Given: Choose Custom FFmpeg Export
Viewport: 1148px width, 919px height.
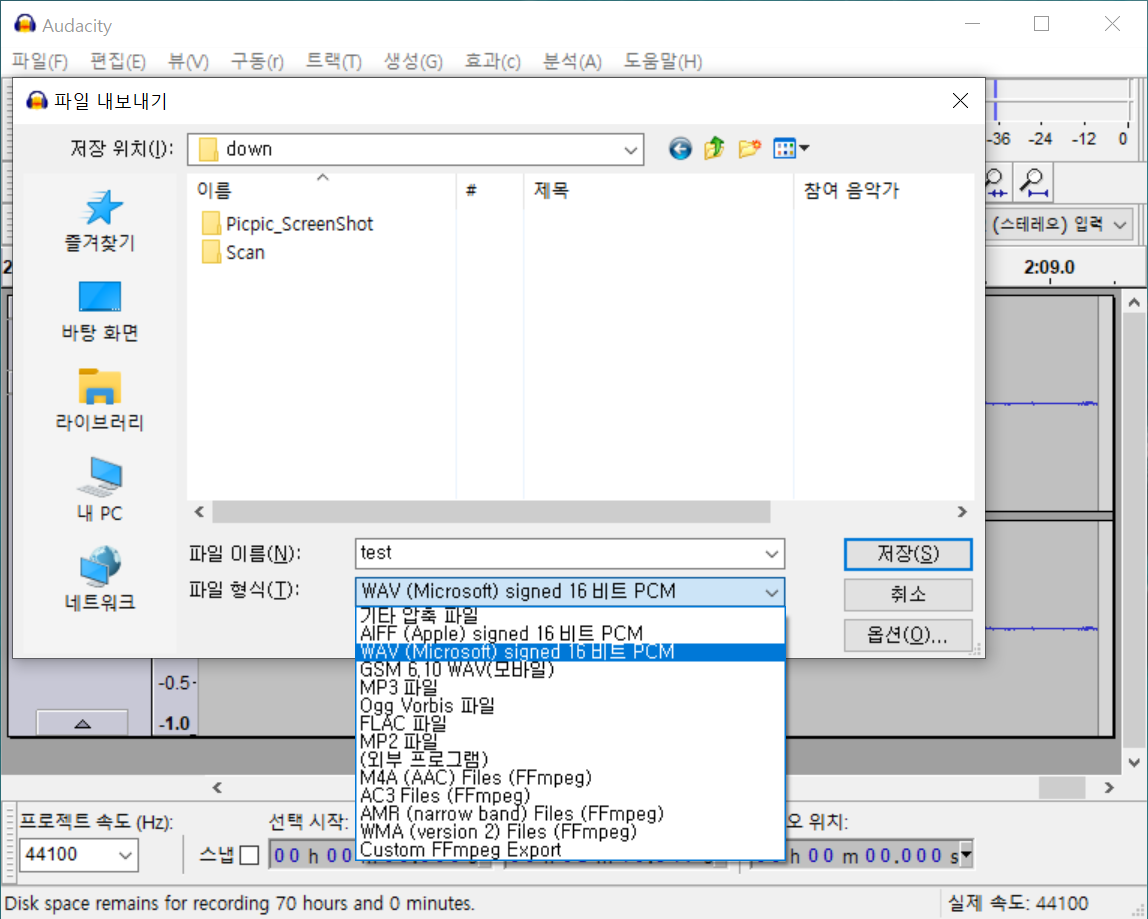Looking at the screenshot, I should point(570,849).
